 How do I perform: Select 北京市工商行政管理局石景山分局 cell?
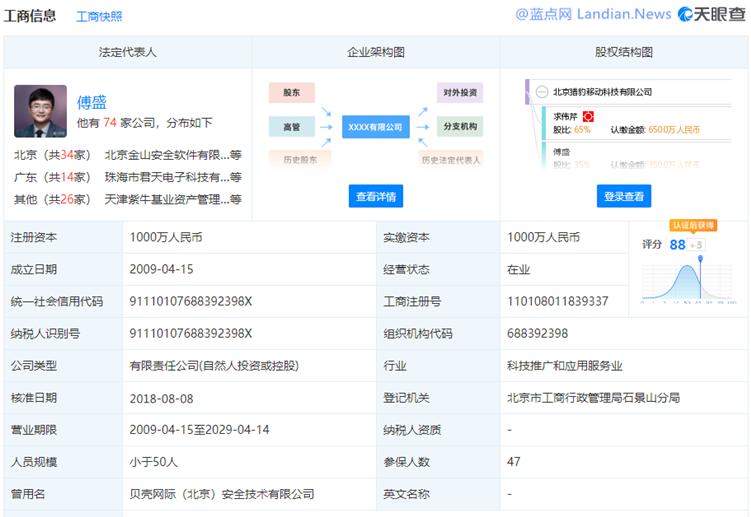pos(593,398)
